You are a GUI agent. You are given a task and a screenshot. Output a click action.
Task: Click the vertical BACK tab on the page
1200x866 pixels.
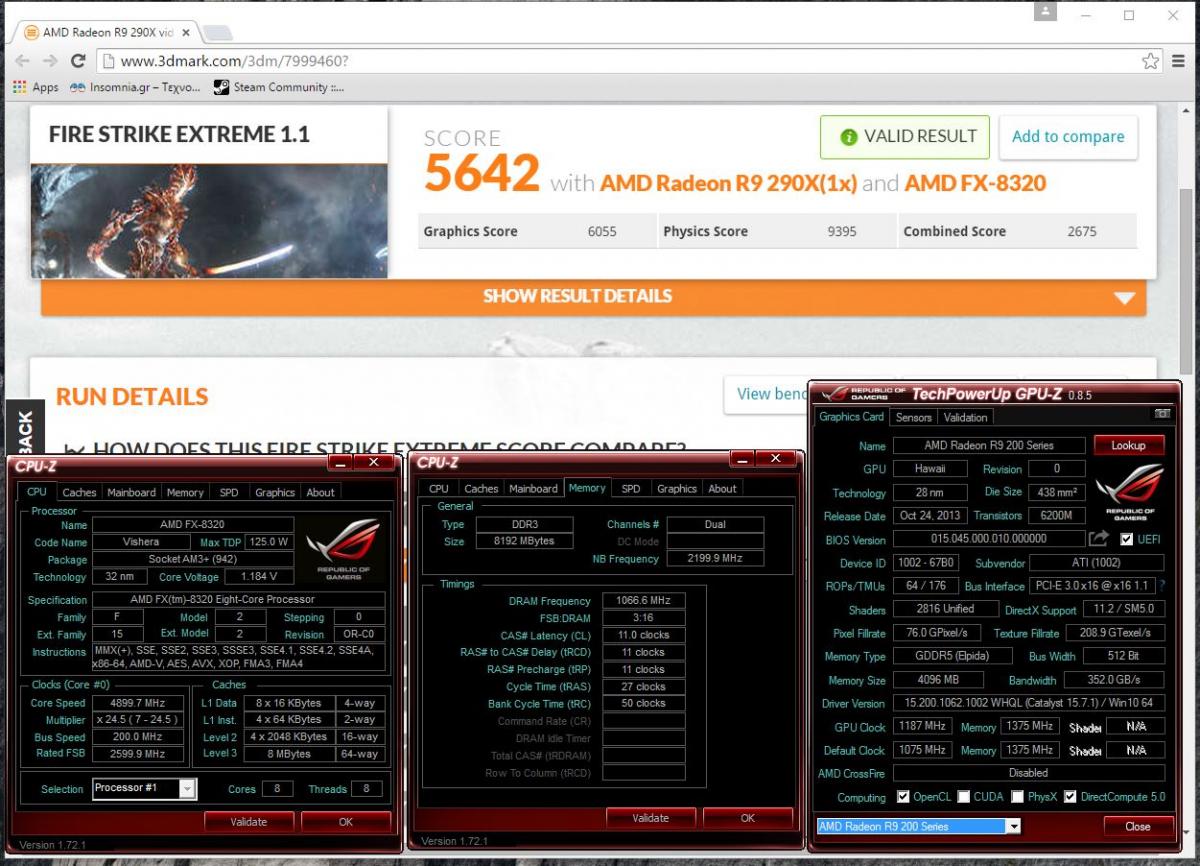point(25,430)
